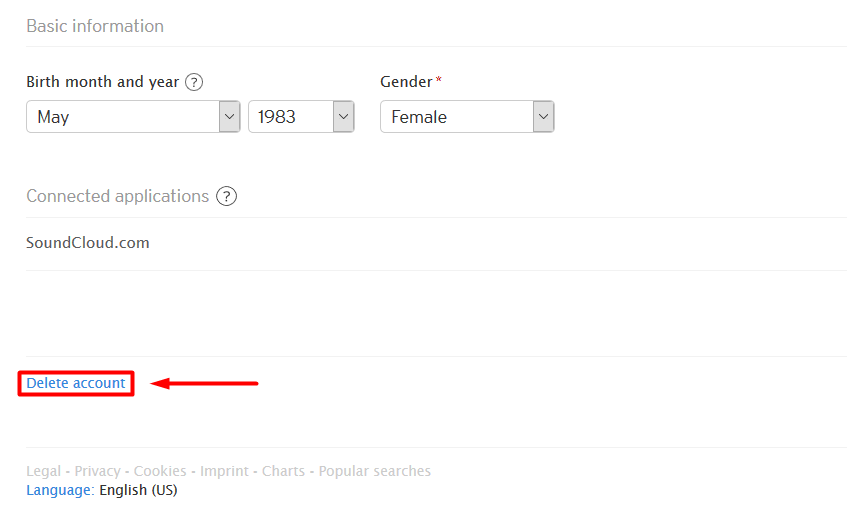Click the English (US) language text

coord(138,490)
